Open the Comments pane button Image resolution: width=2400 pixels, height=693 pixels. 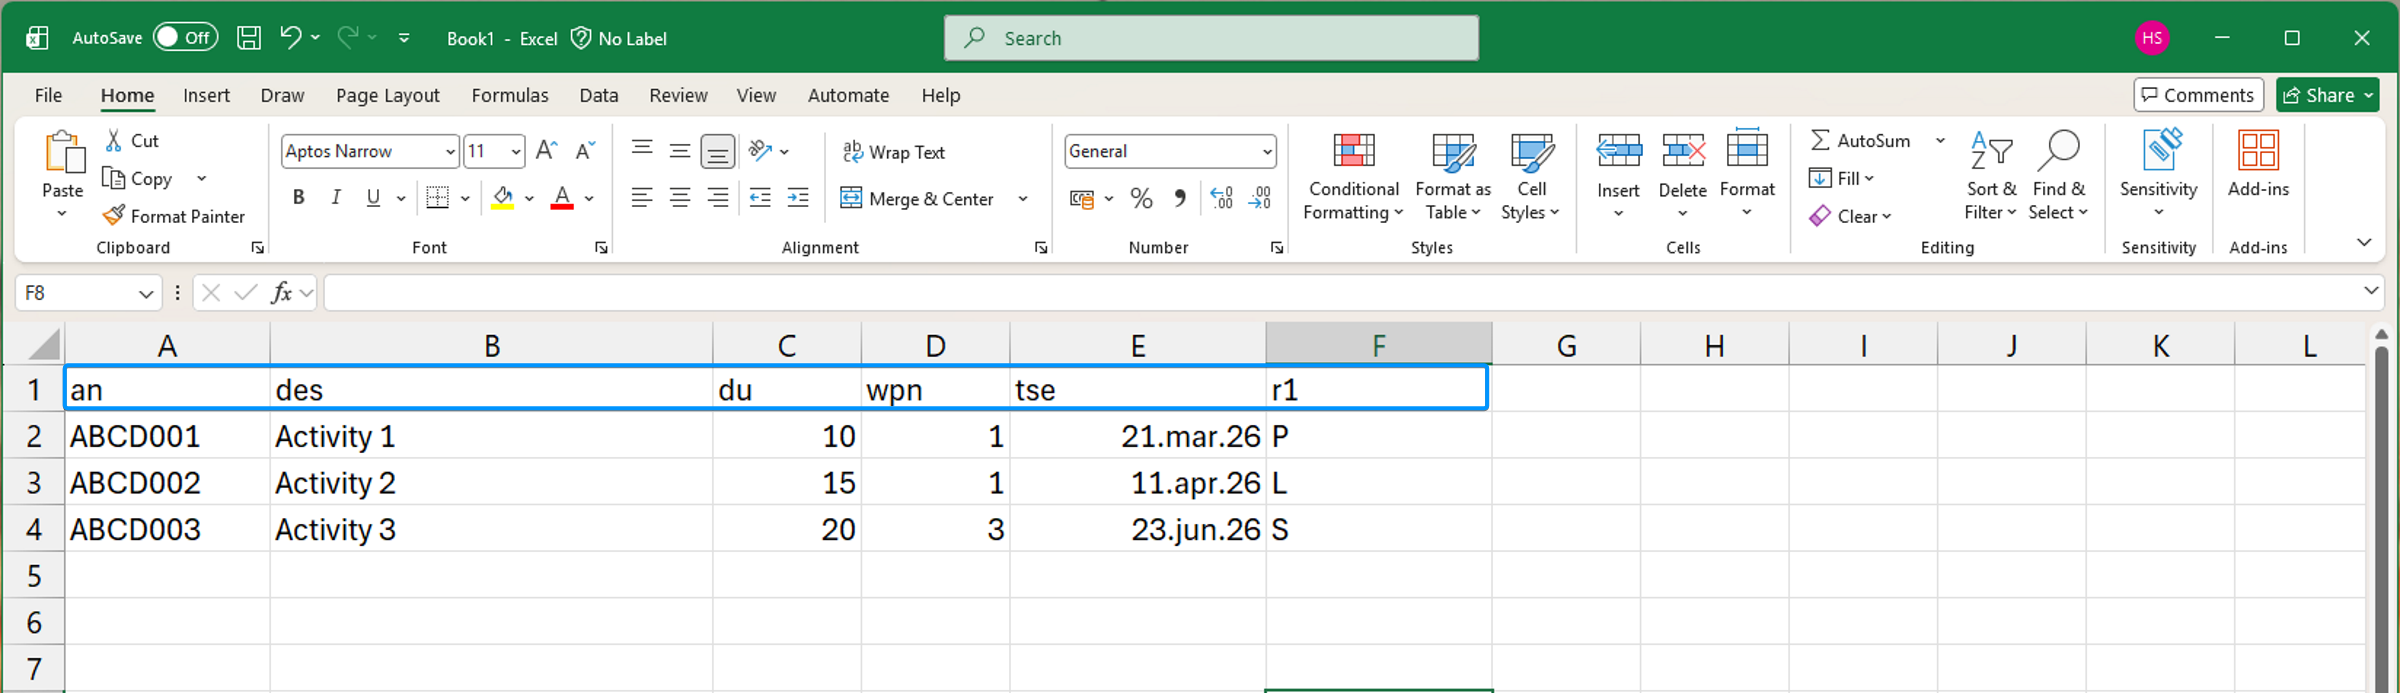pyautogui.click(x=2197, y=95)
